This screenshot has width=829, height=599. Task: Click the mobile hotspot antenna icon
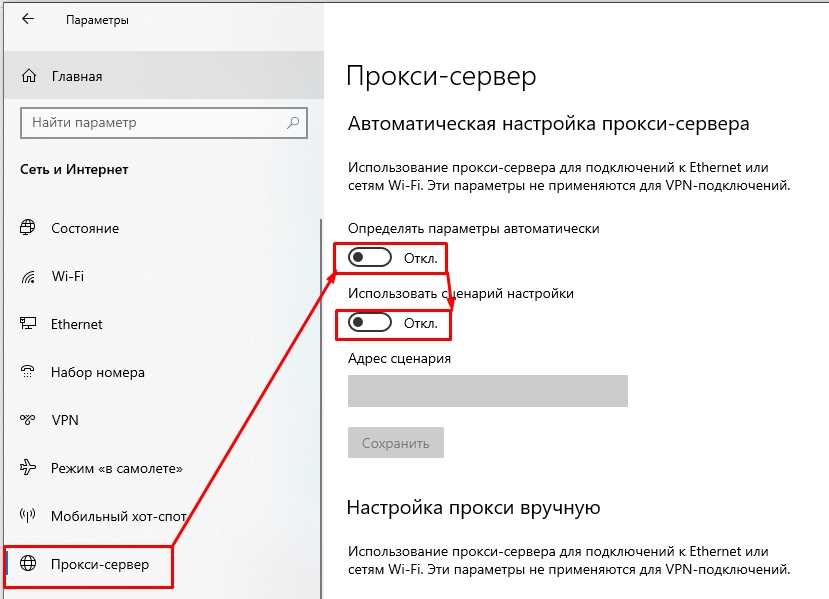click(27, 515)
